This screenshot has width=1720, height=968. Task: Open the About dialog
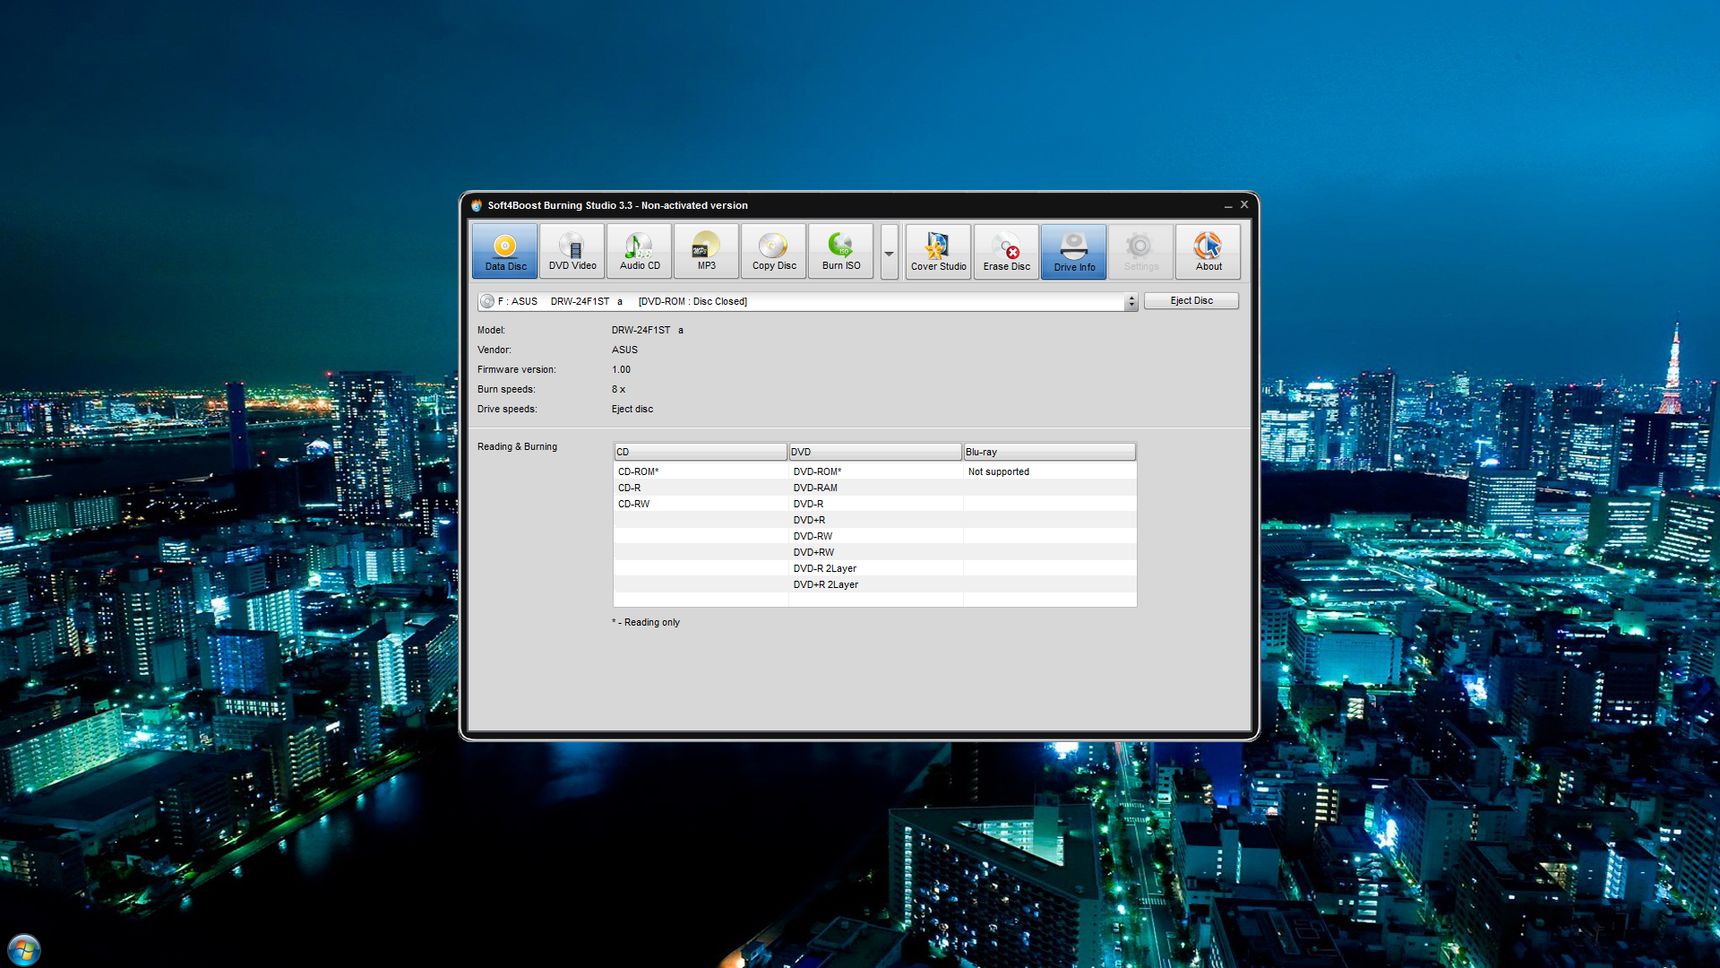[x=1208, y=251]
